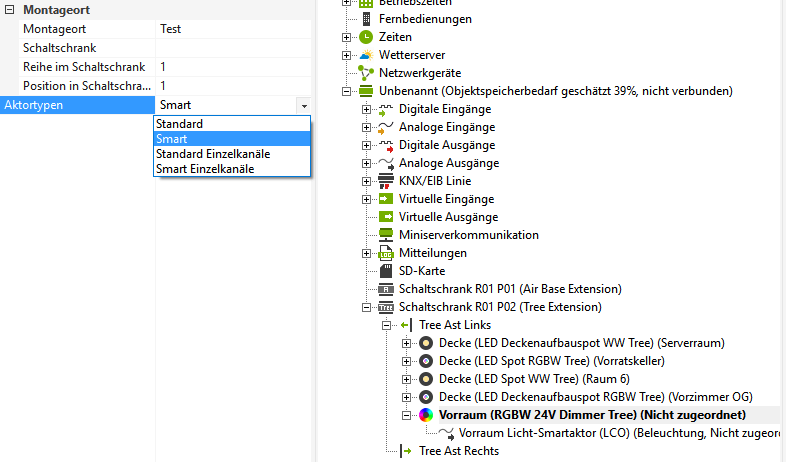Click the KNX/EIB Linie icon
Screen dimensions: 786x462
pos(385,181)
